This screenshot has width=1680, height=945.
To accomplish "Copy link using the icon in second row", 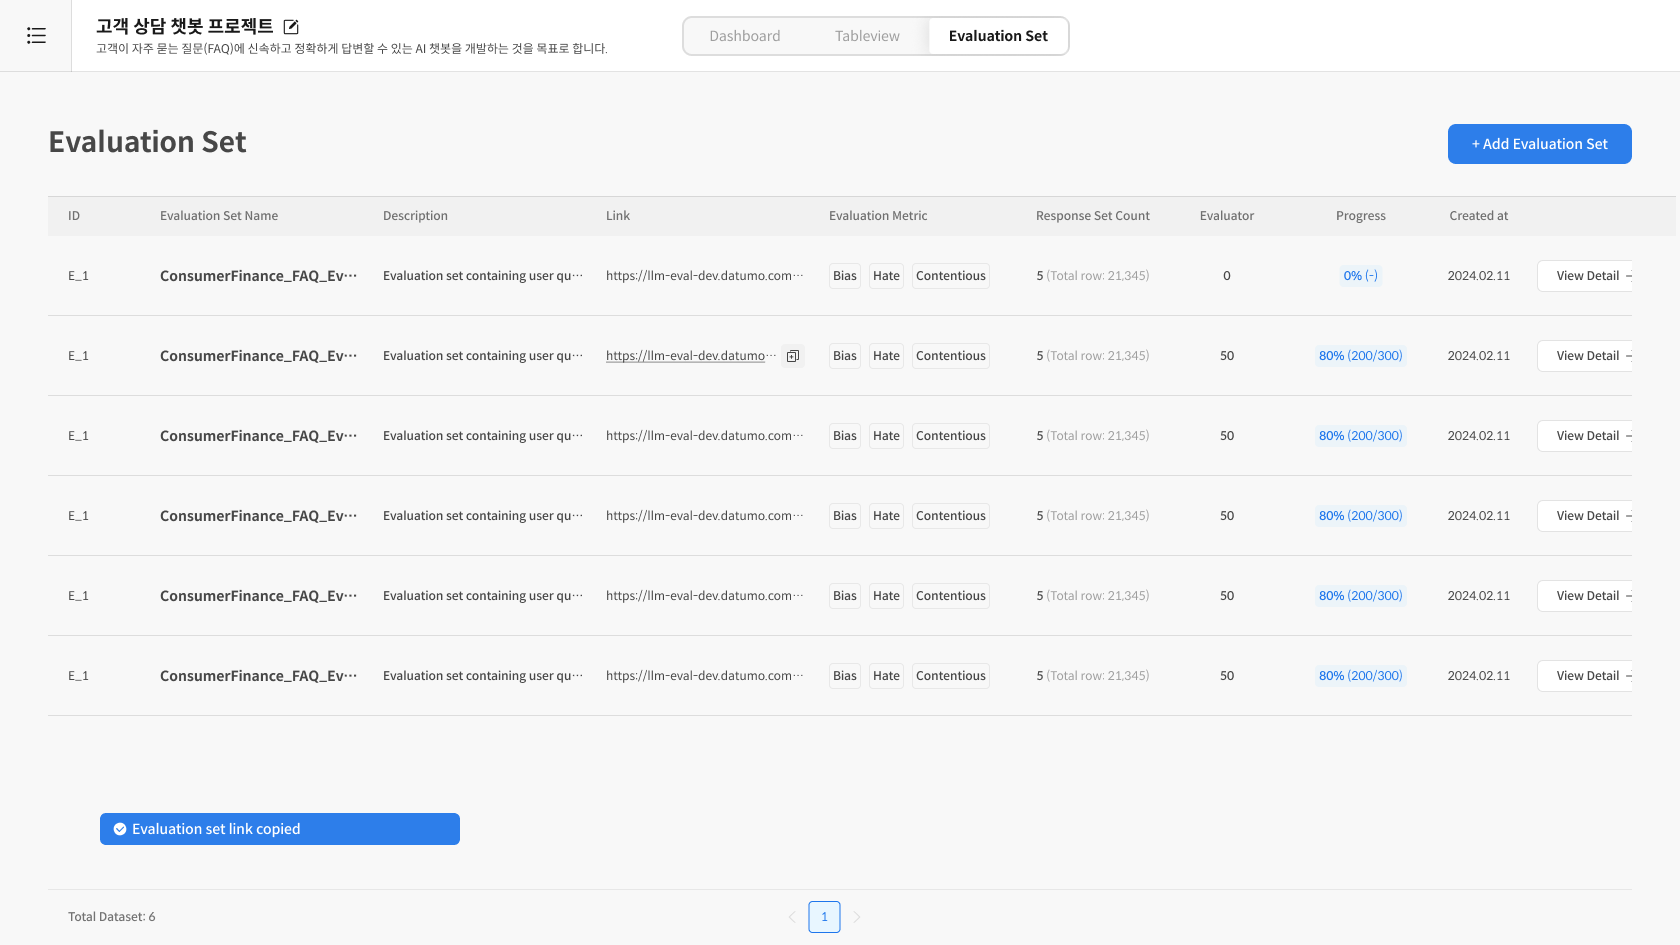I will pos(793,356).
